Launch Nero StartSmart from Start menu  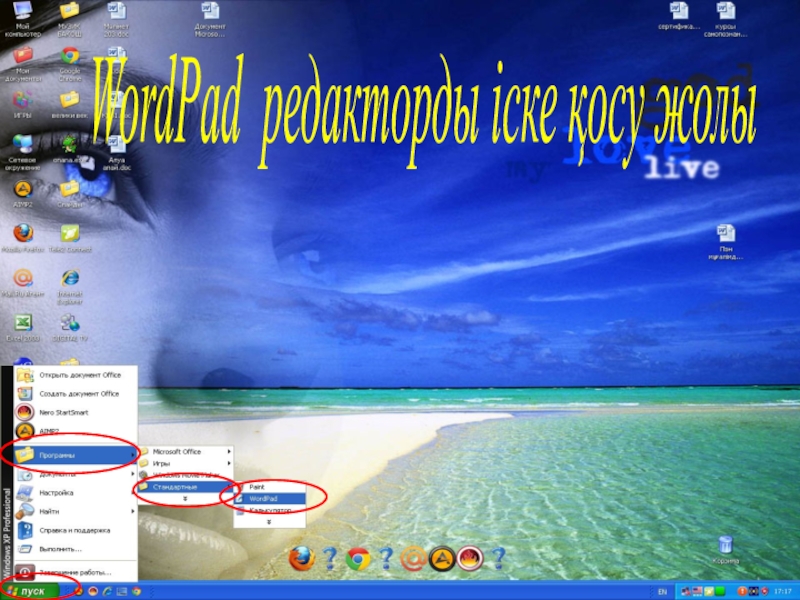pyautogui.click(x=76, y=412)
